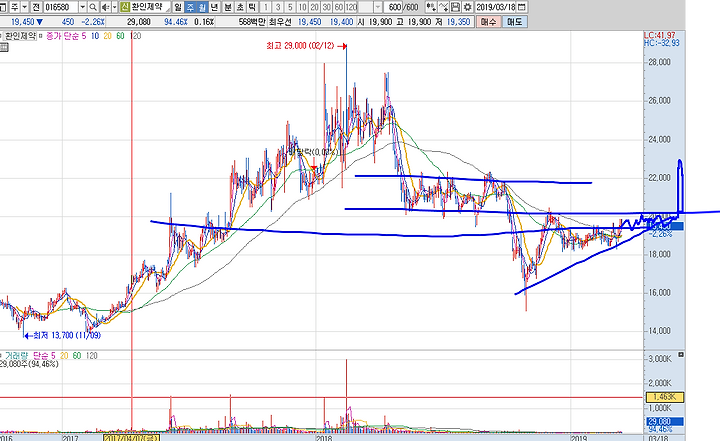Open chart settings gear icon
Viewport: 720px width, 441px height.
[x=467, y=7]
